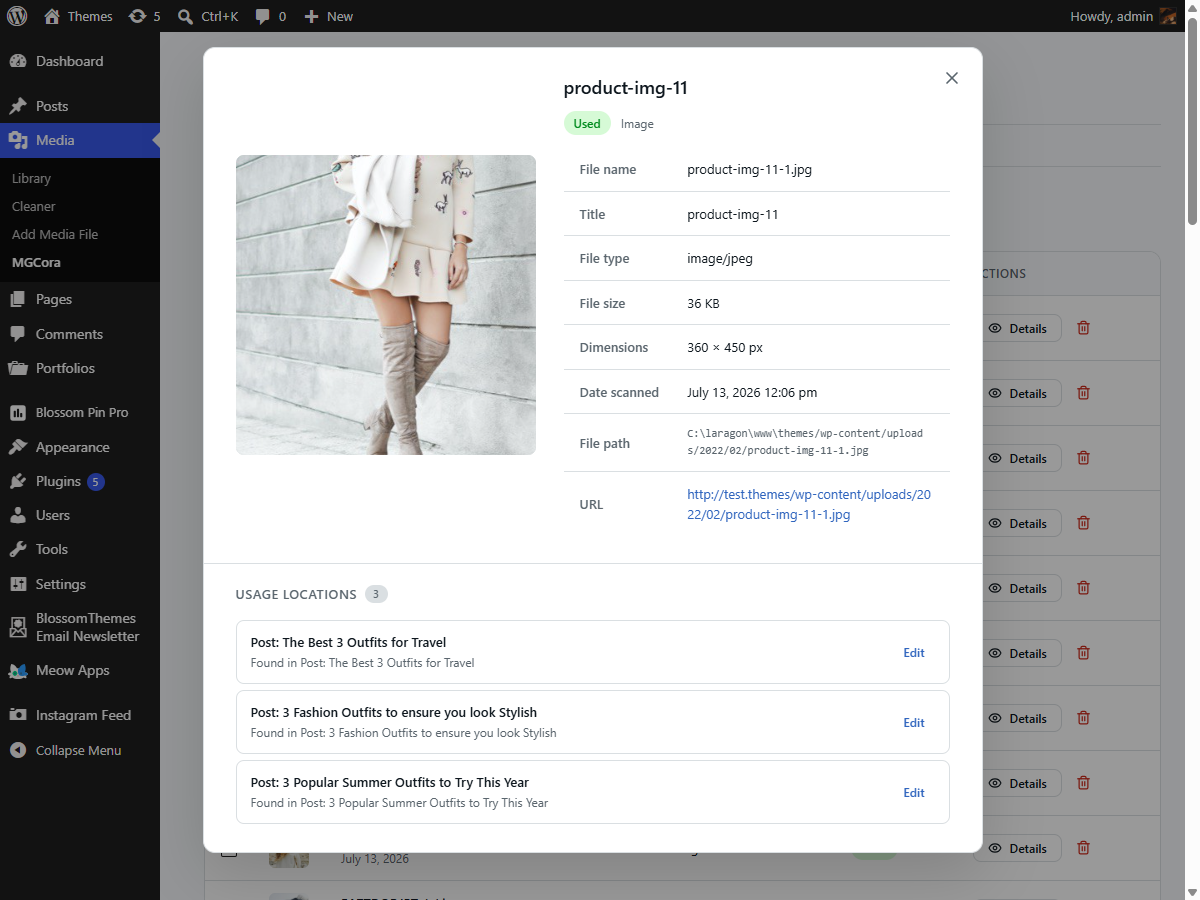Click the bottom-most red delete trash icon
This screenshot has width=1200, height=900.
pos(1083,848)
